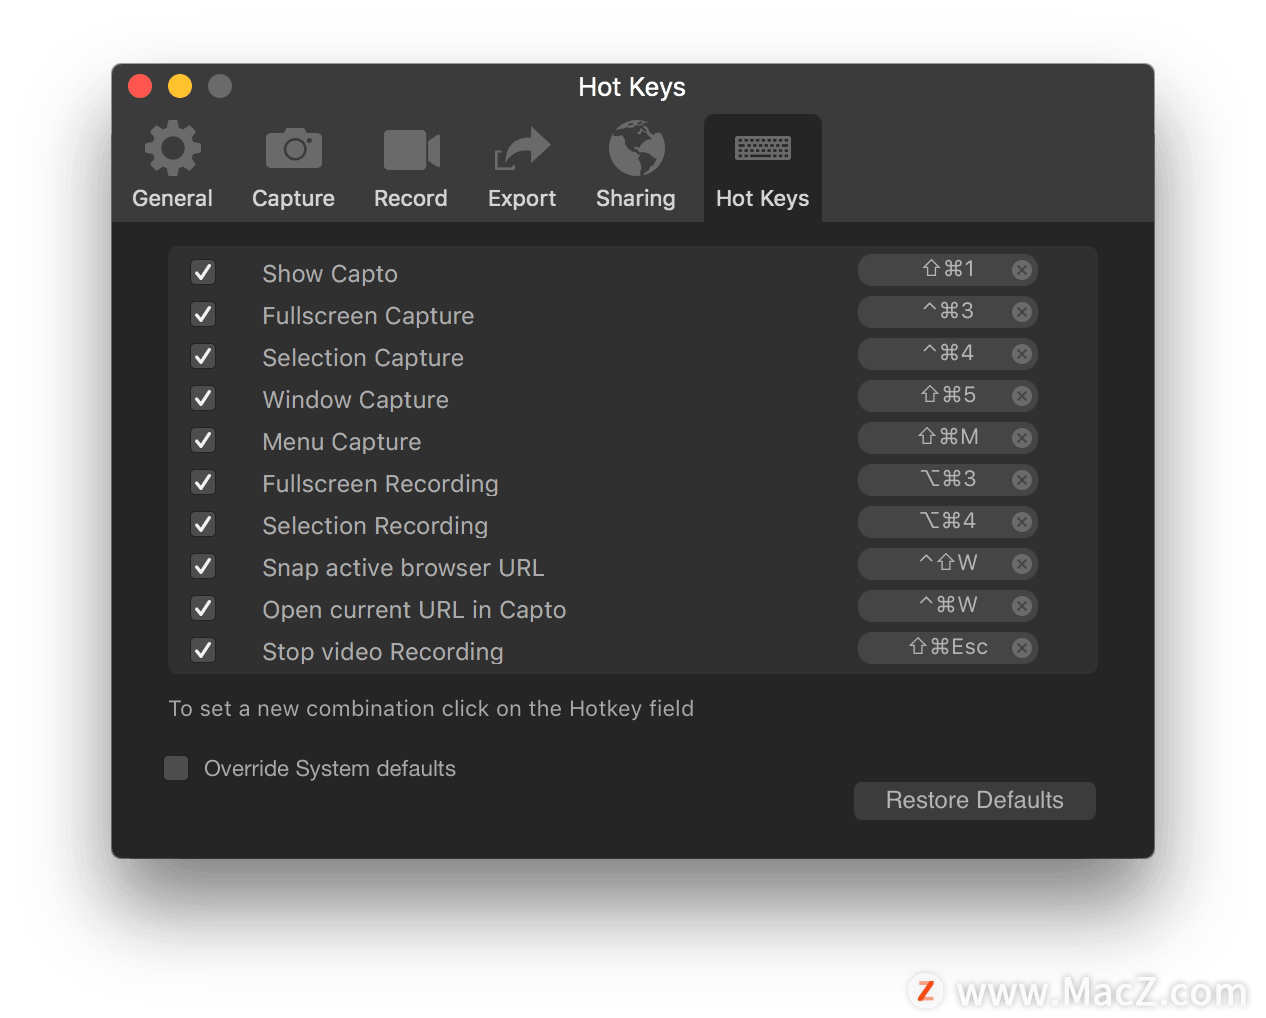This screenshot has width=1266, height=1018.
Task: Switch to the Export tab label
Action: click(x=522, y=199)
